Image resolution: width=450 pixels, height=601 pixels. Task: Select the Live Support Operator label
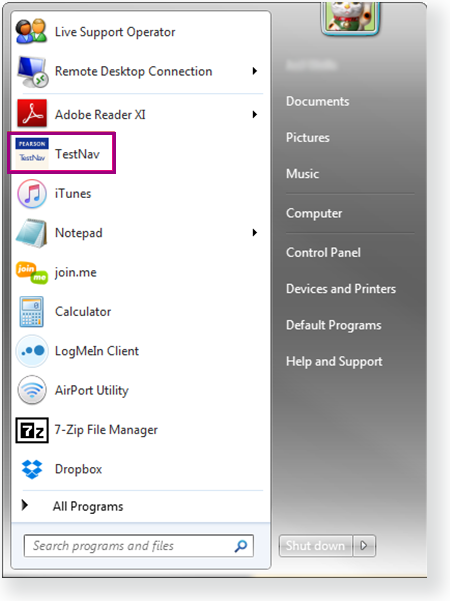click(x=115, y=32)
